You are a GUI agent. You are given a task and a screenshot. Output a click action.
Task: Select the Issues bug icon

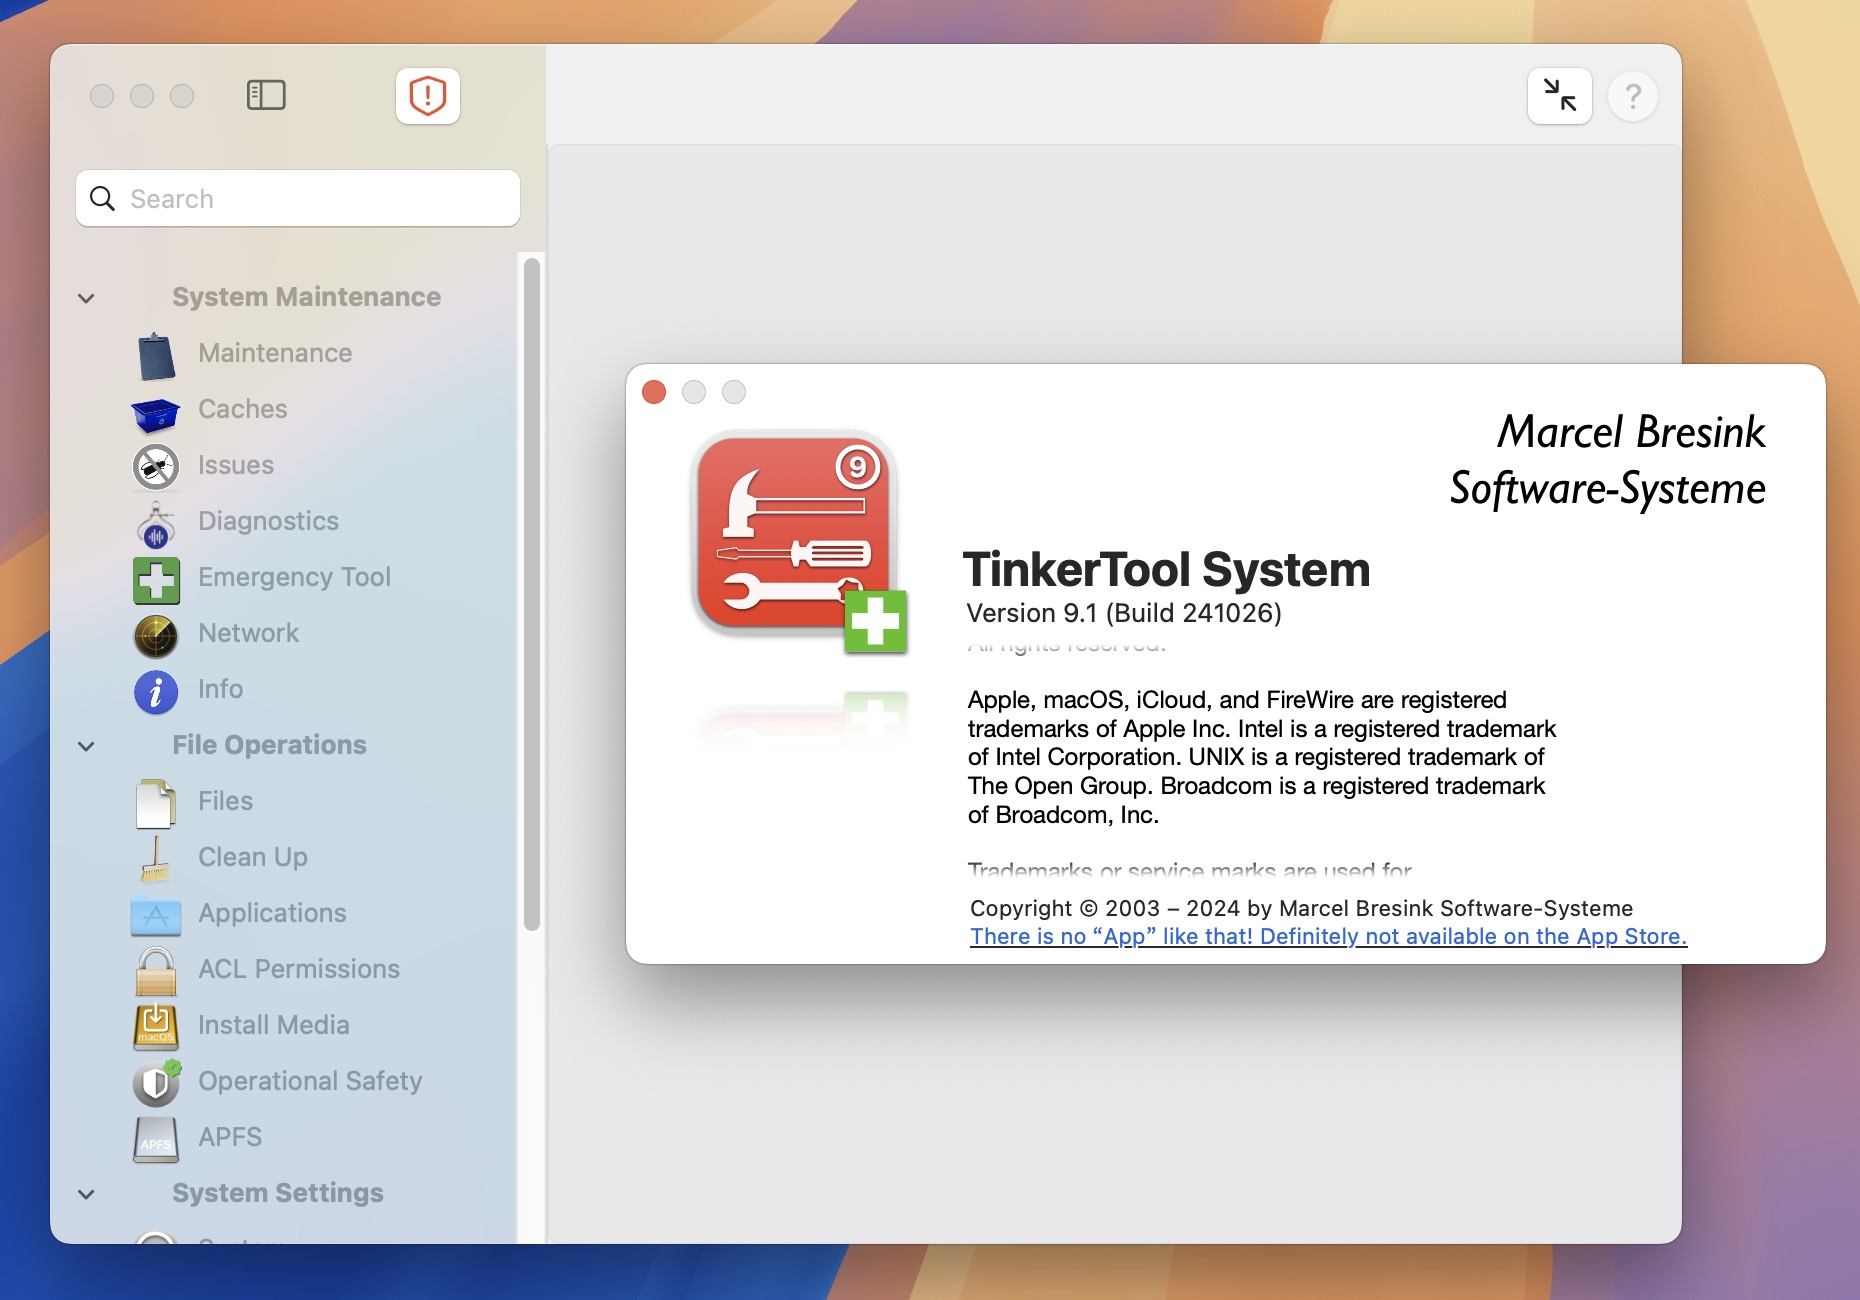click(x=156, y=466)
